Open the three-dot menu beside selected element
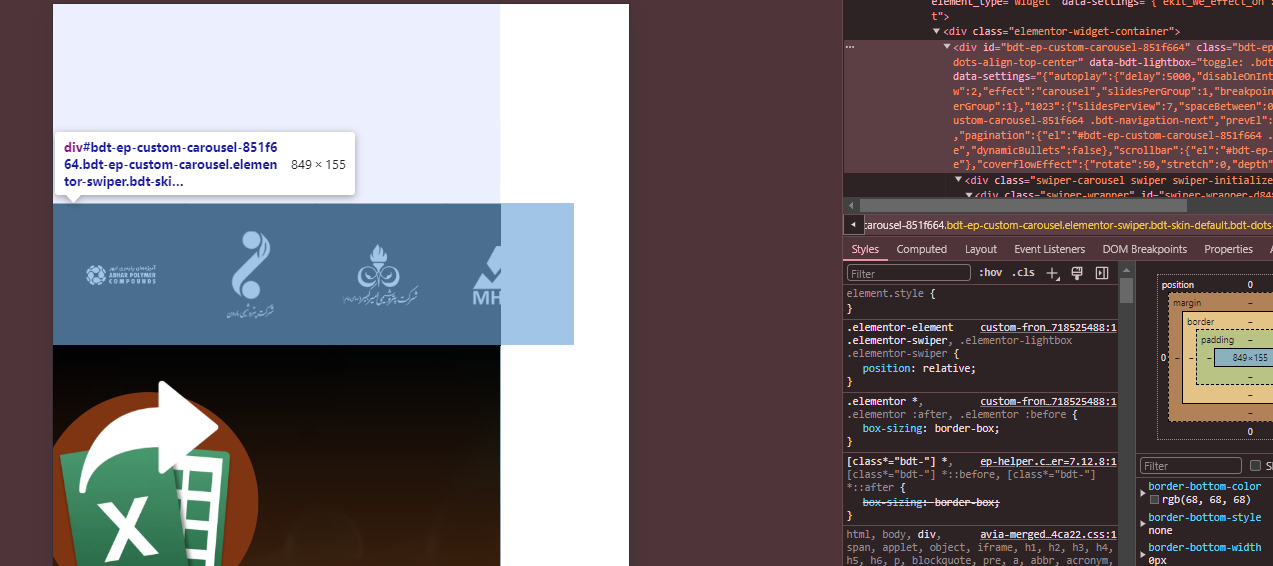The image size is (1273, 566). point(850,47)
